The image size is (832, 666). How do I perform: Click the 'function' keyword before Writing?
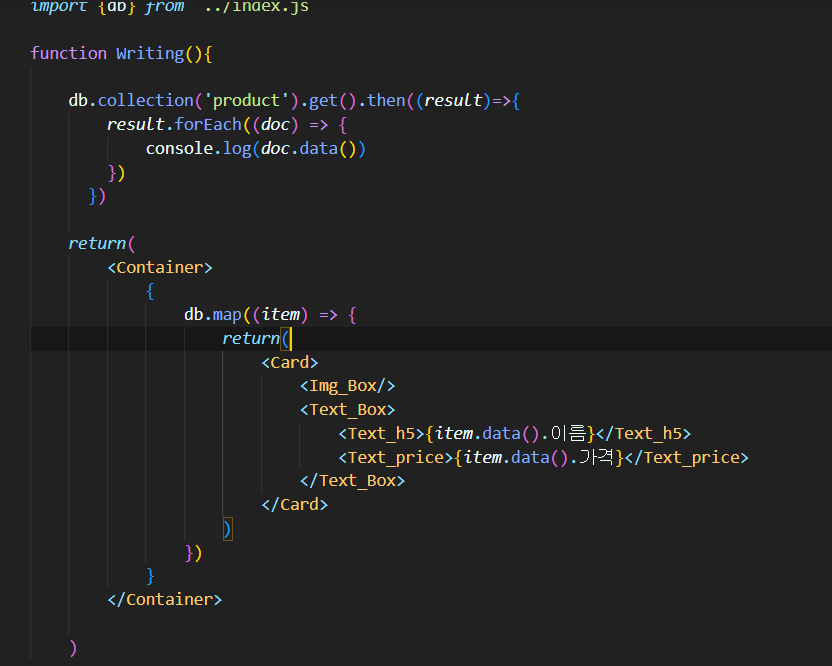coord(69,54)
